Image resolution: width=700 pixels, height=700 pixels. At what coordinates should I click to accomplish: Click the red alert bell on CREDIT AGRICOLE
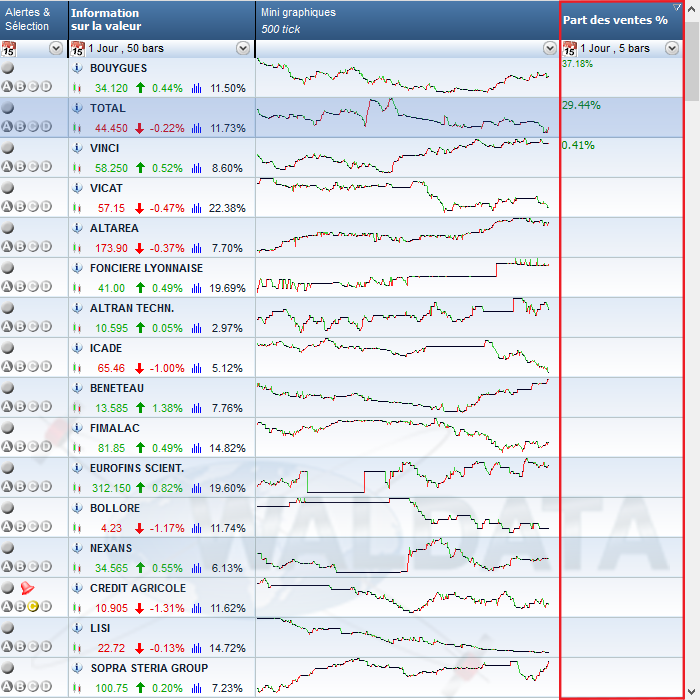tap(27, 588)
